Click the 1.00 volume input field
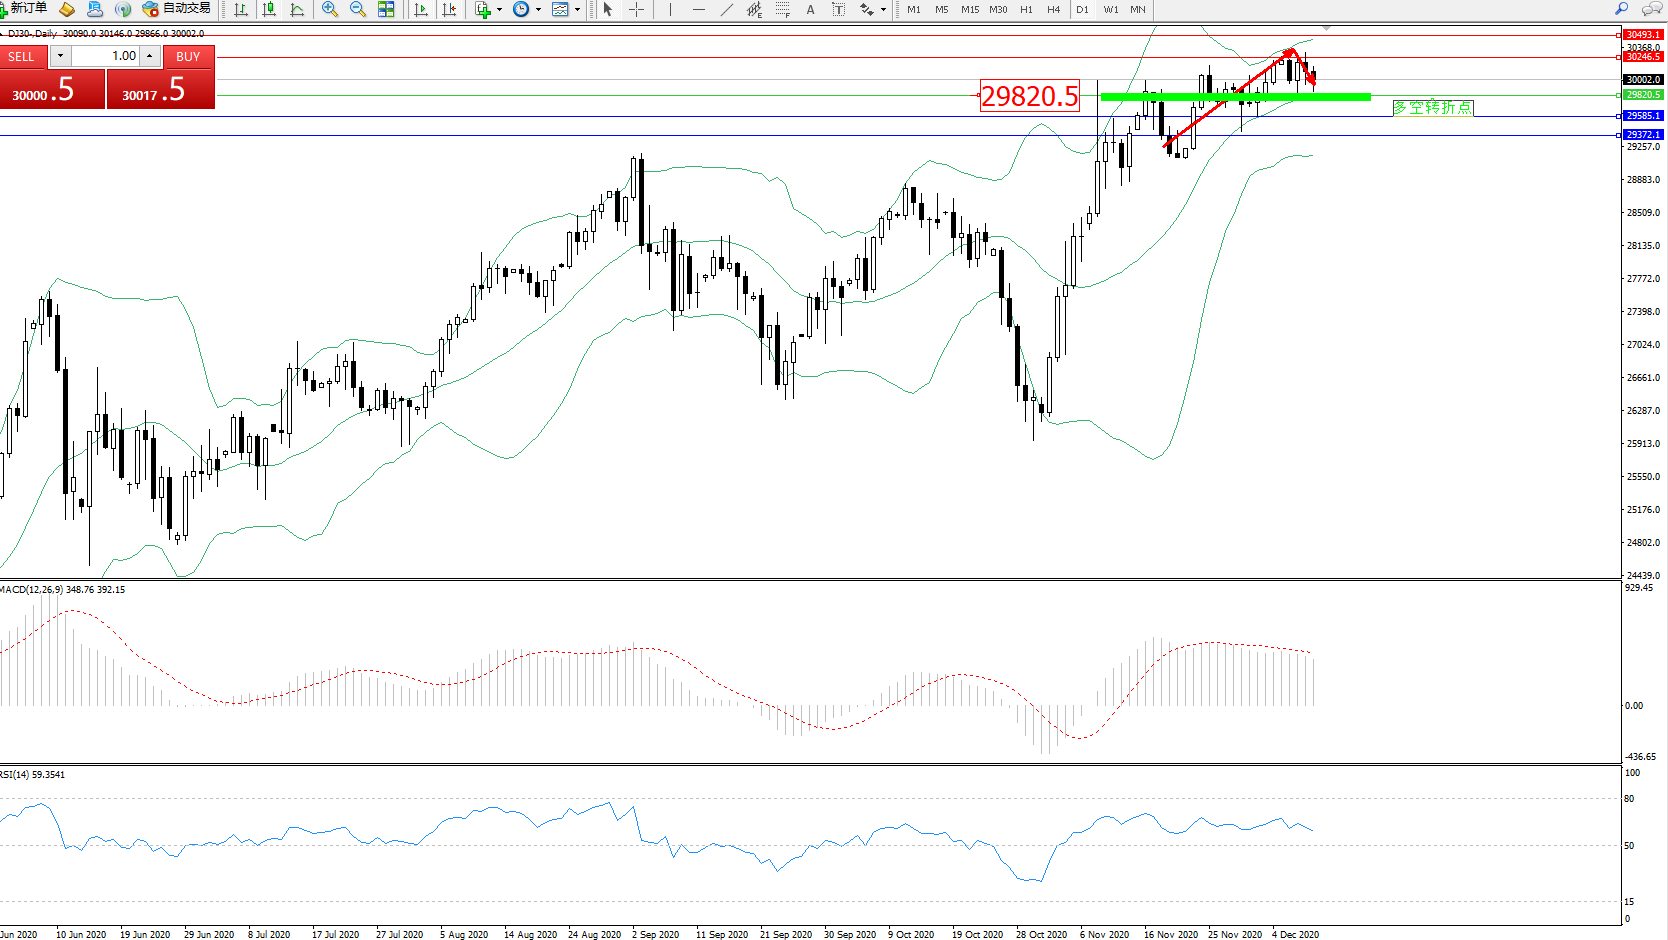 click(105, 56)
